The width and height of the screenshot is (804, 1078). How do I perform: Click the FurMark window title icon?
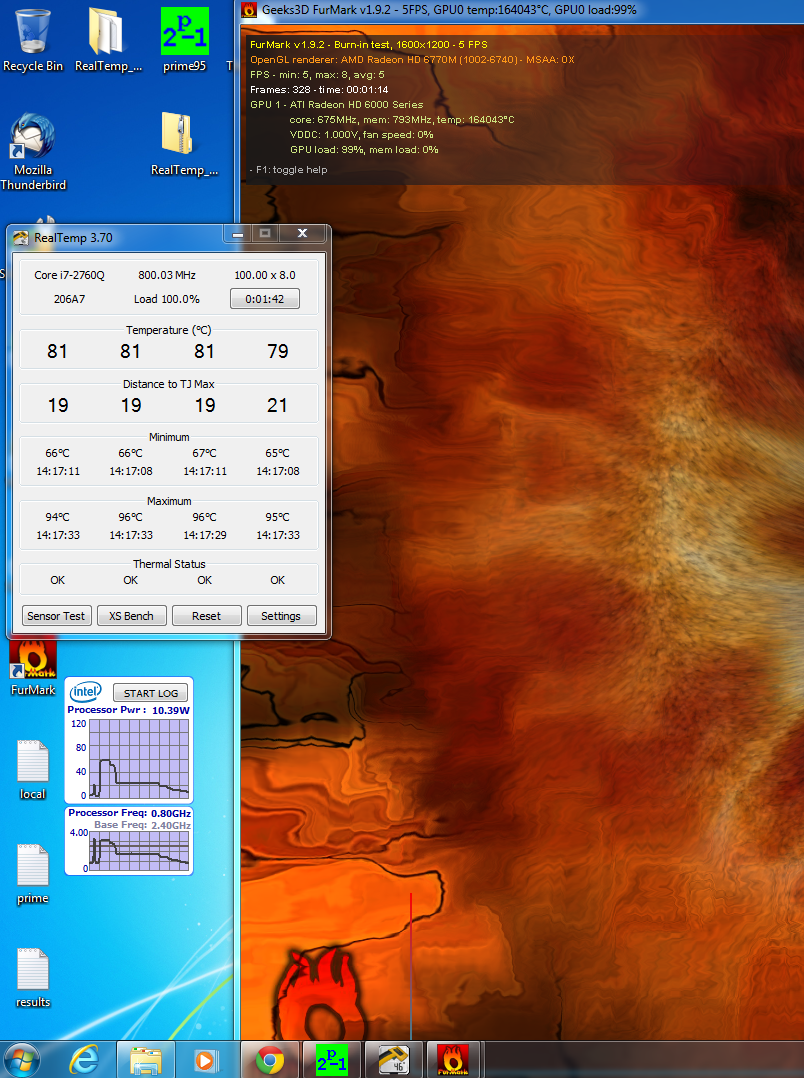pos(249,10)
